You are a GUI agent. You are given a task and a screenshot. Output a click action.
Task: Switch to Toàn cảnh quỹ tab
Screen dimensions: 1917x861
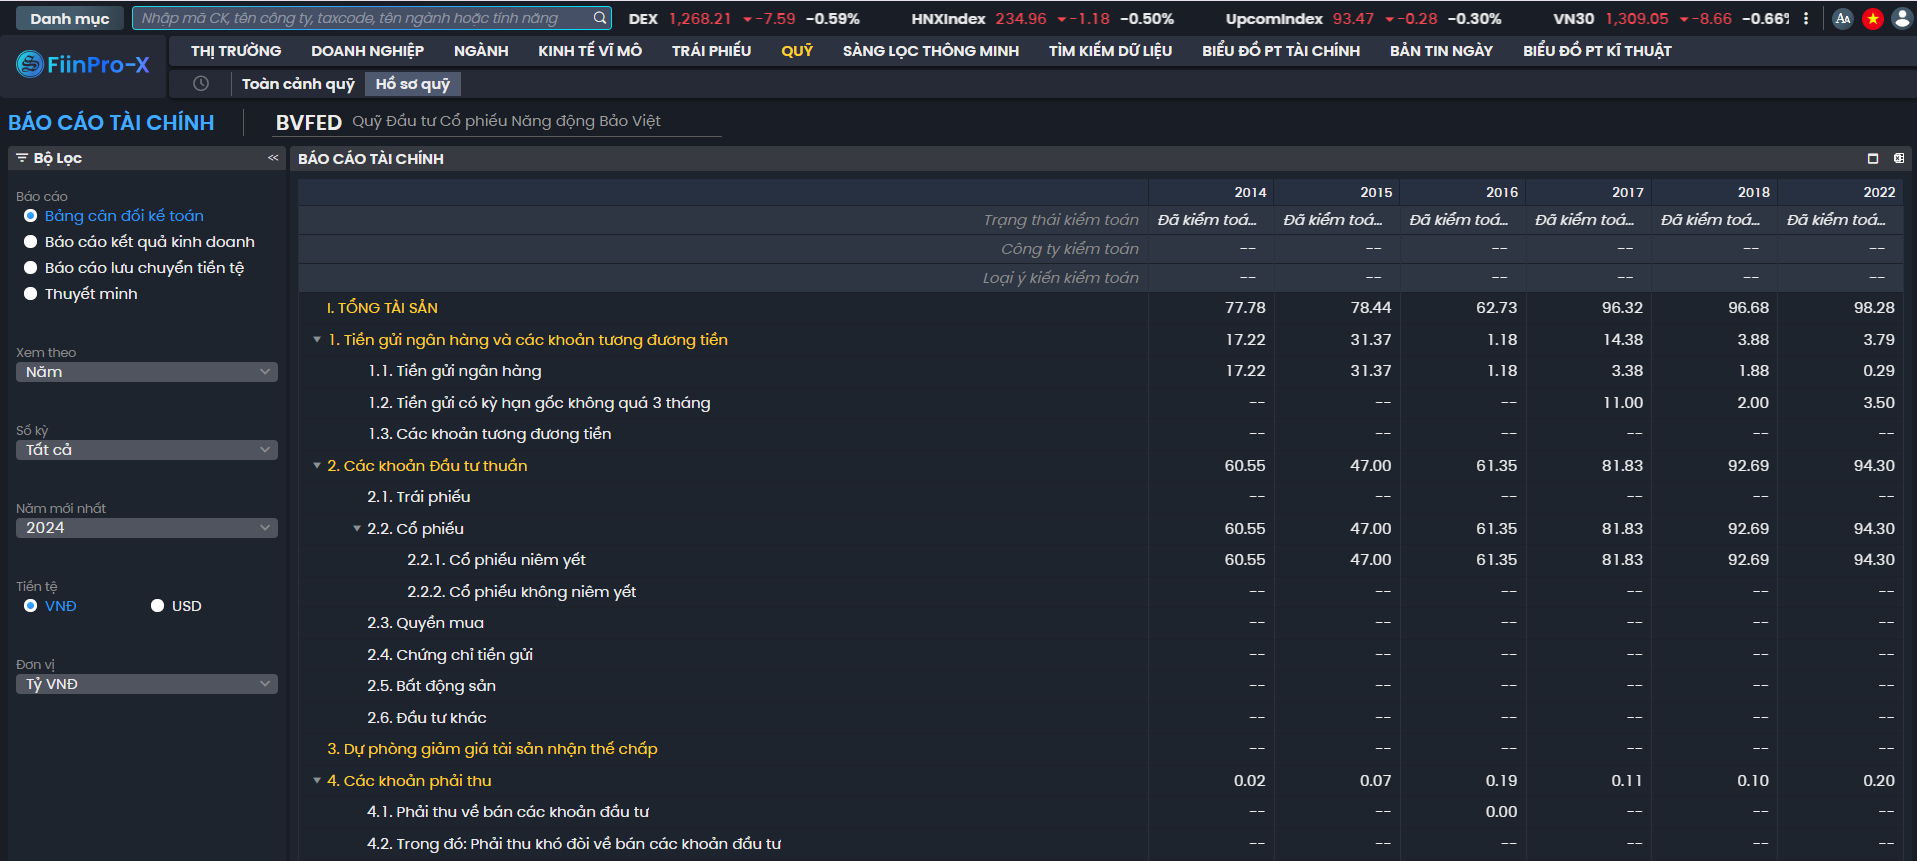point(298,84)
